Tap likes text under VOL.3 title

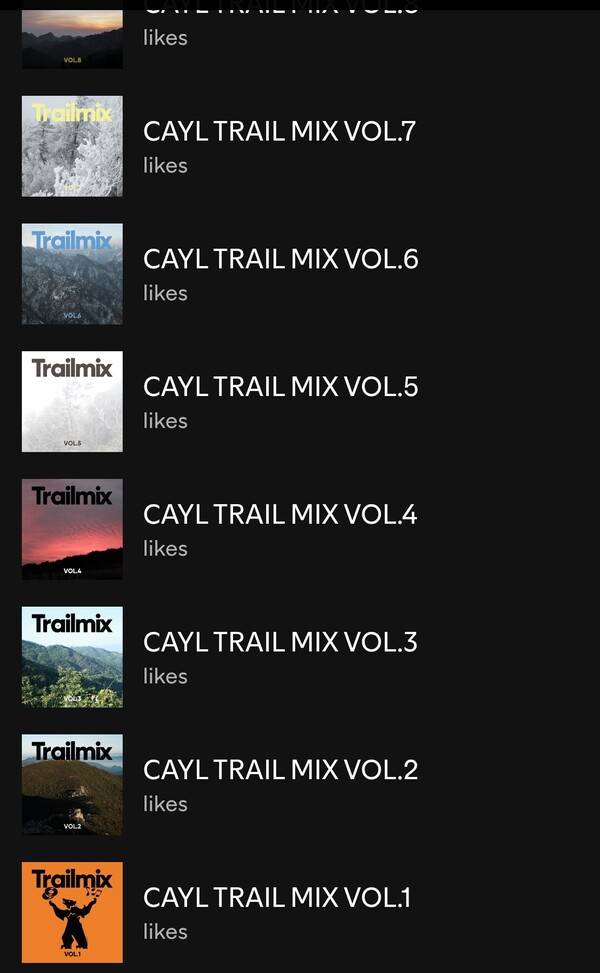coord(165,676)
